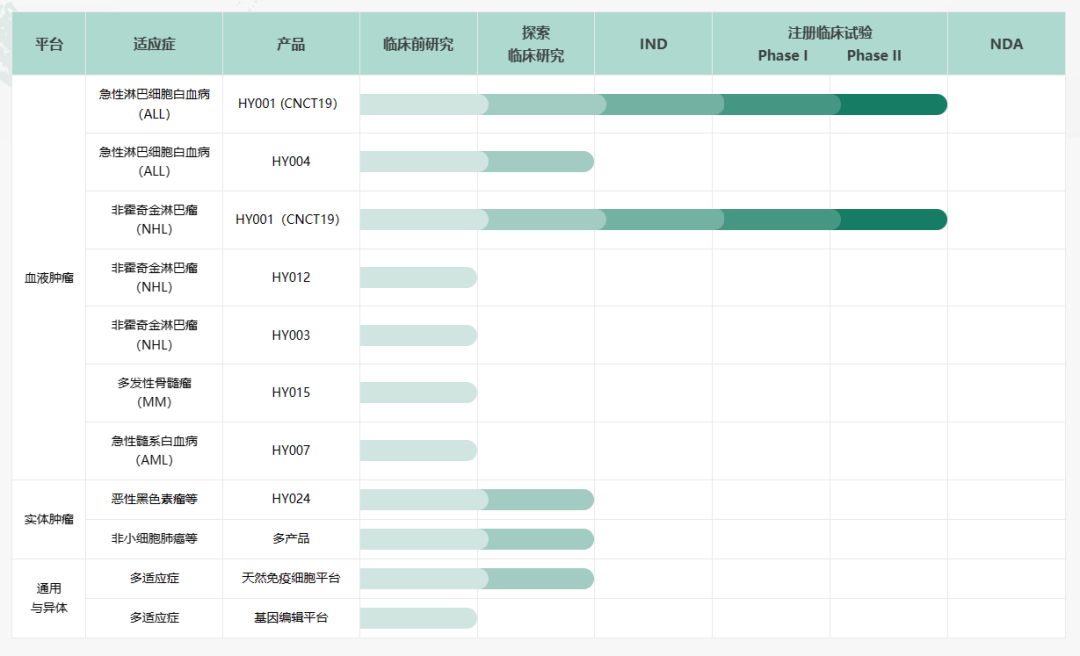Click the 通用与异体 platform category
The width and height of the screenshot is (1080, 656).
(49, 598)
